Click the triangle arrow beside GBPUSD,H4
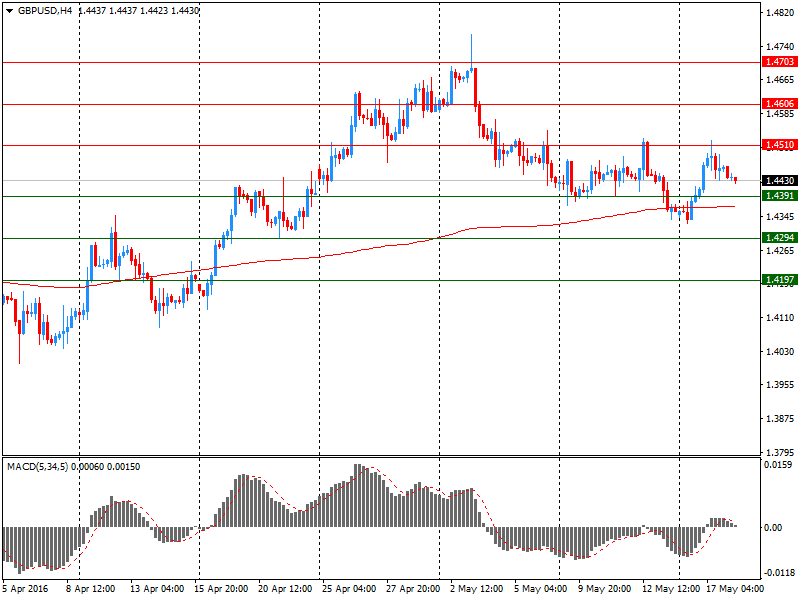 9,11
